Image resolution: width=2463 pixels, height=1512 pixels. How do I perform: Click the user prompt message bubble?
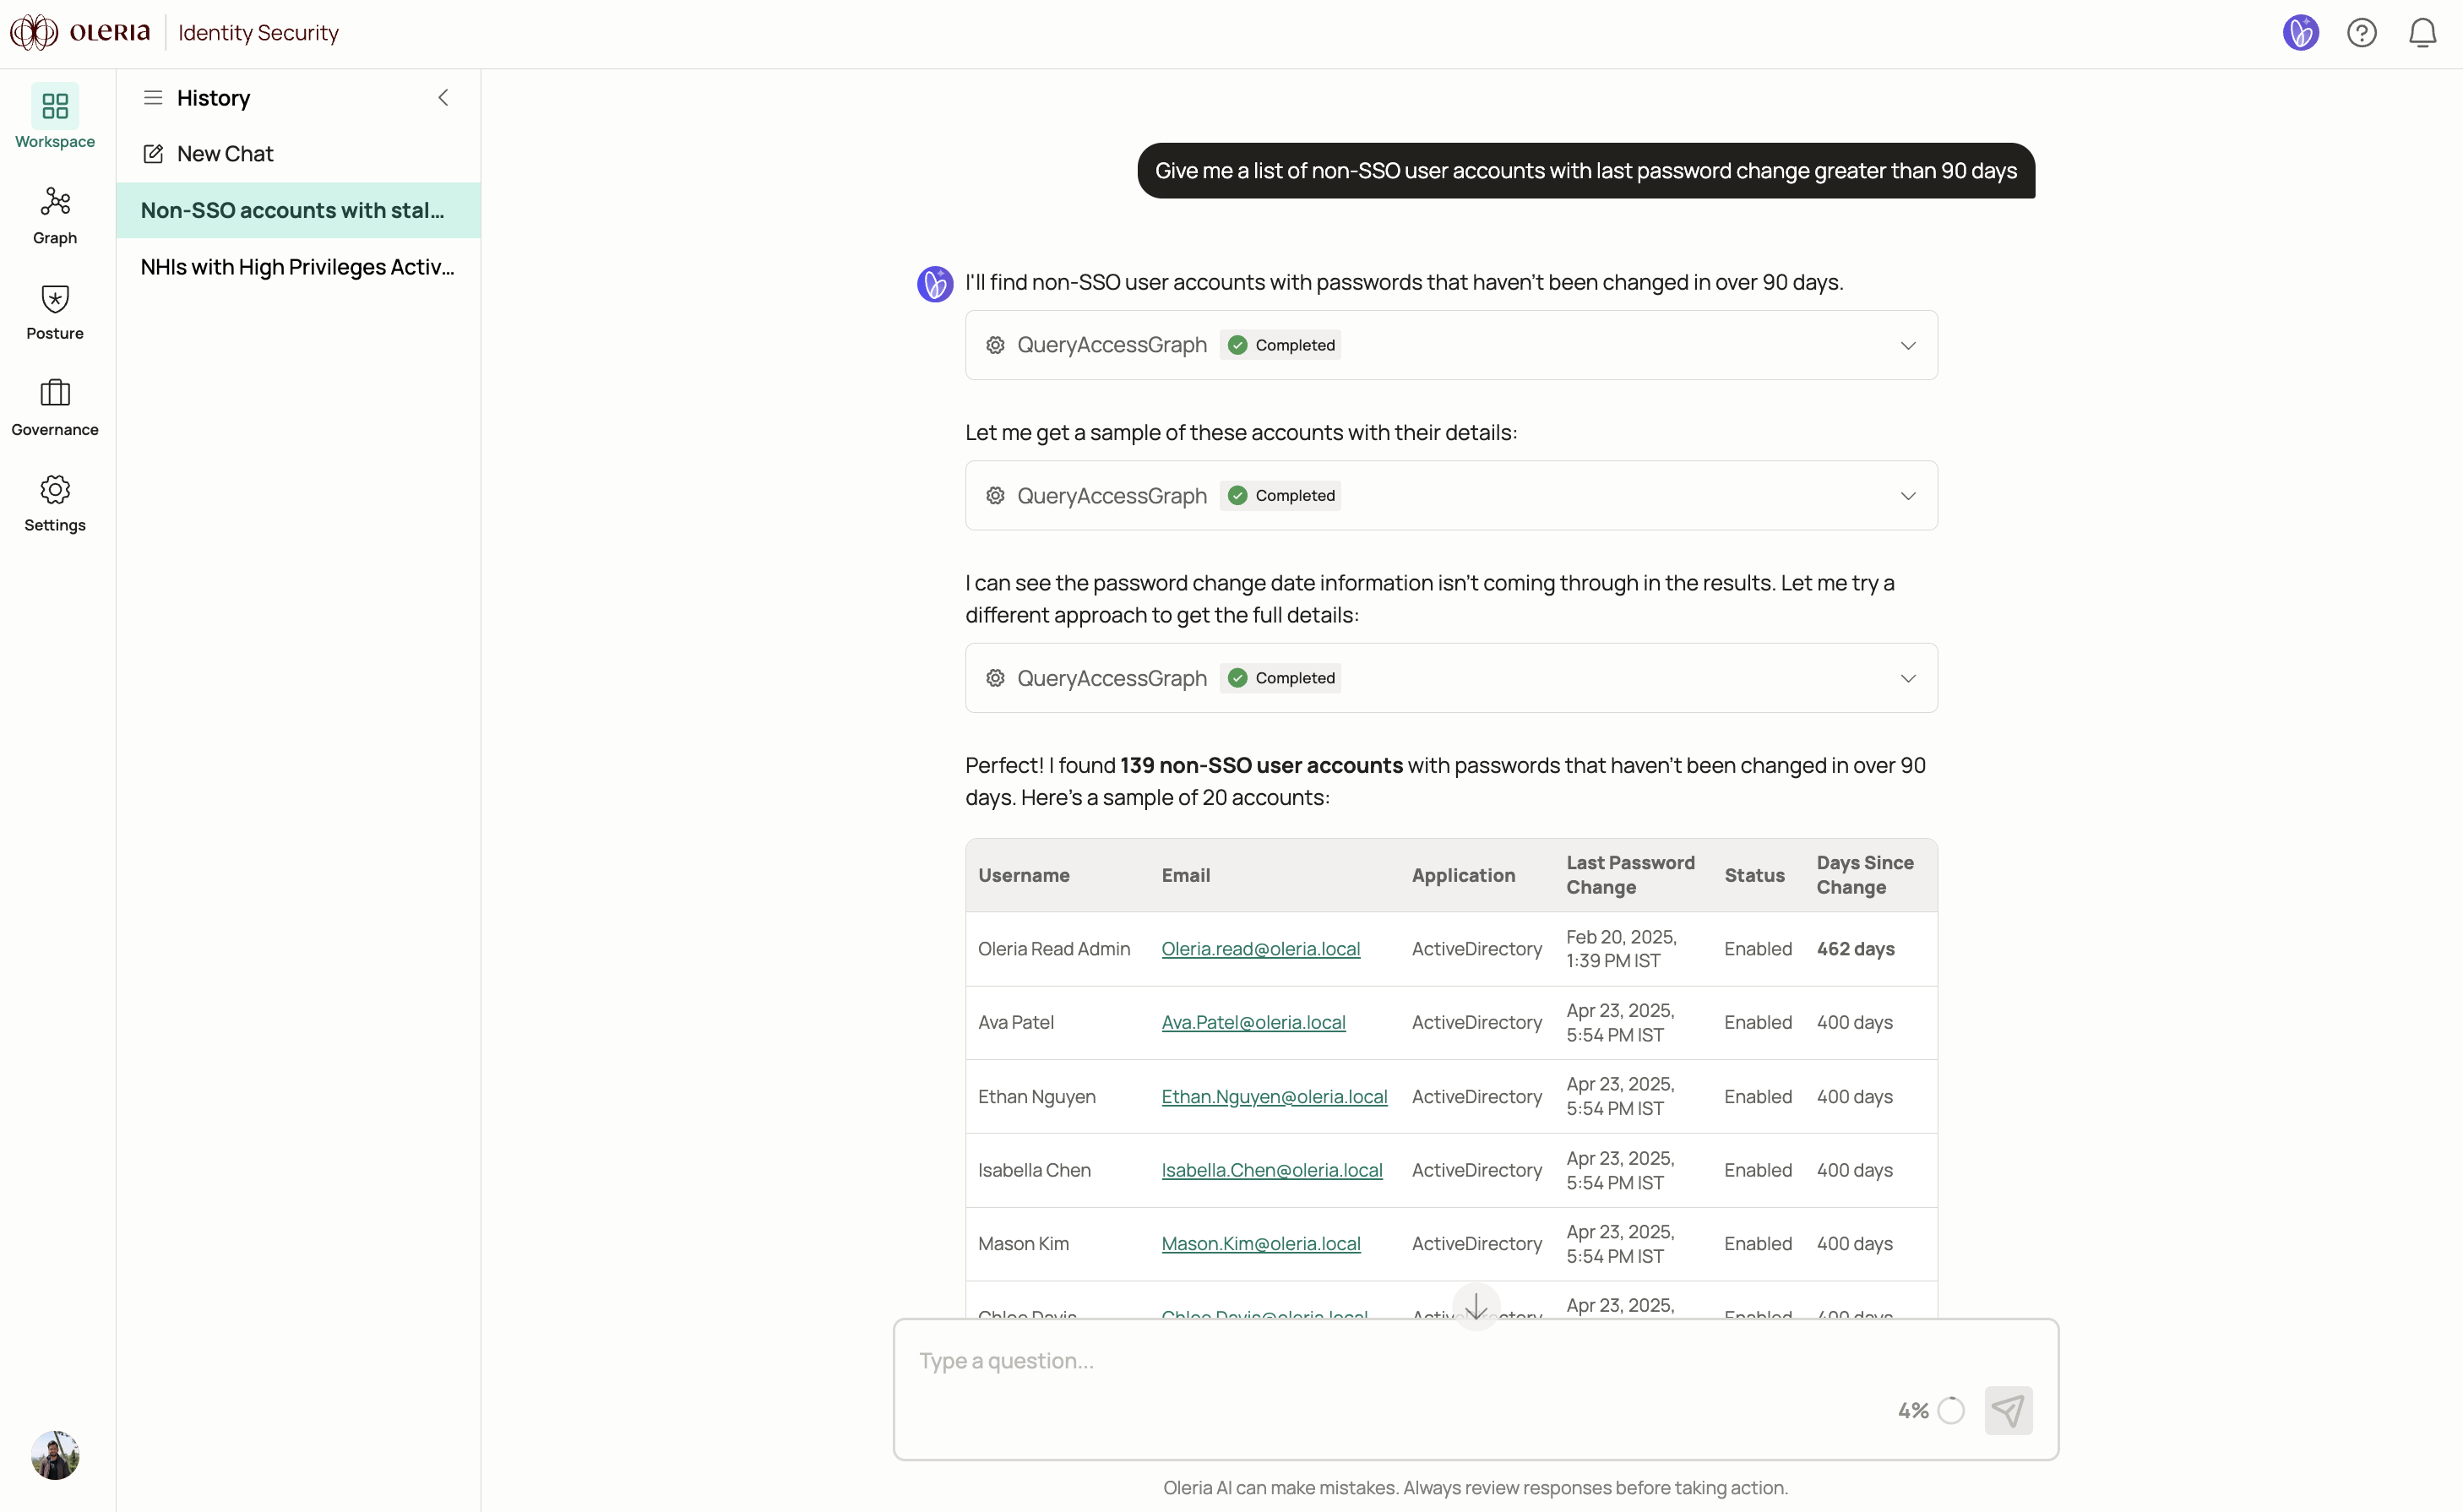1585,171
